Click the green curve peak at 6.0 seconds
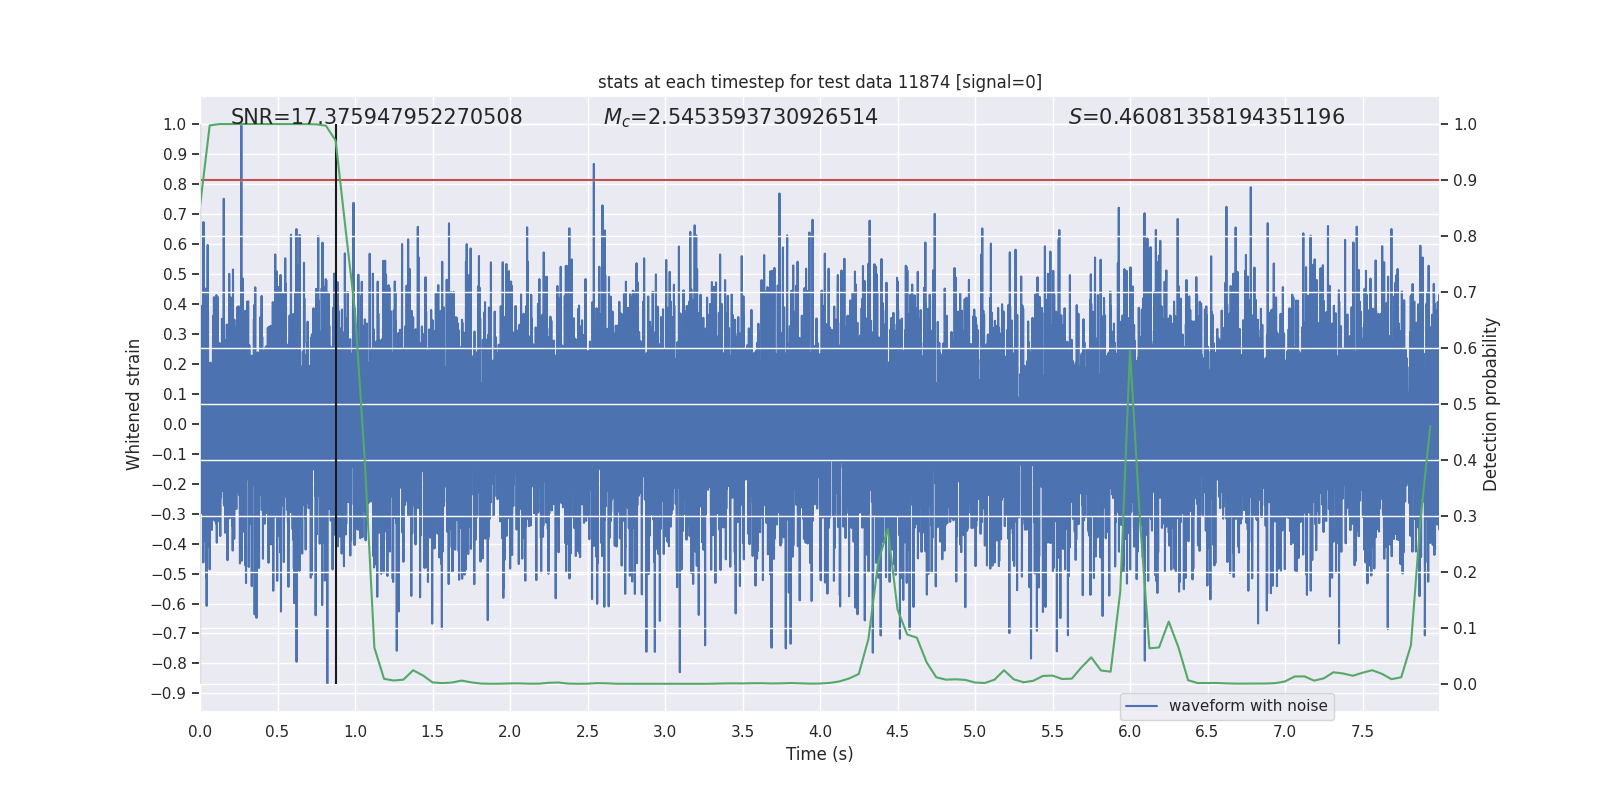Viewport: 1600px width, 800px height. point(1130,352)
